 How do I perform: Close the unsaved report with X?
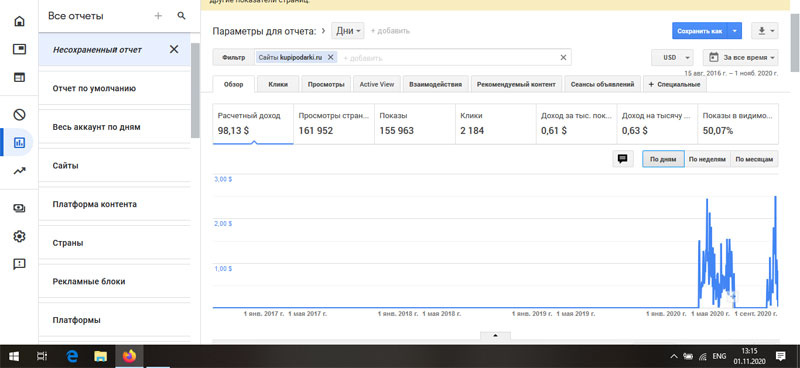174,50
